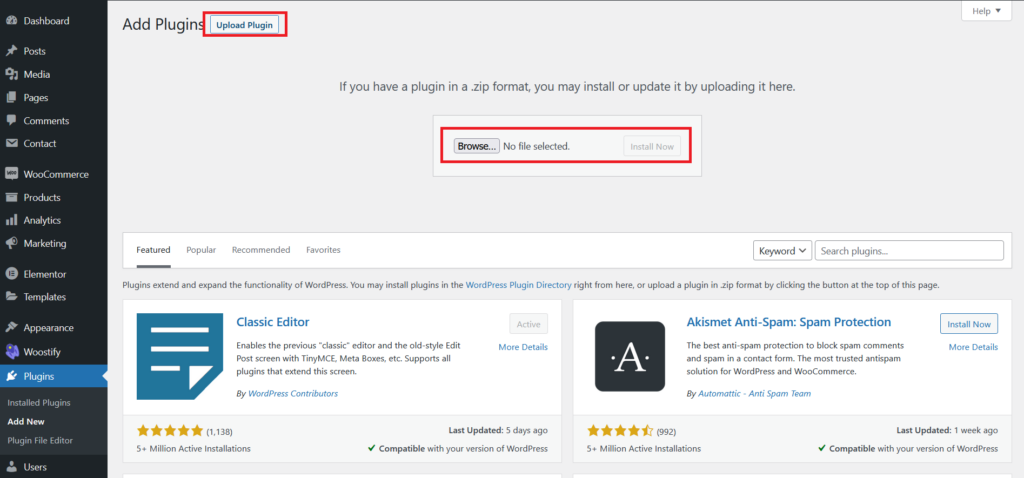Open More Details for Classic Editor
Image resolution: width=1024 pixels, height=478 pixels.
523,347
